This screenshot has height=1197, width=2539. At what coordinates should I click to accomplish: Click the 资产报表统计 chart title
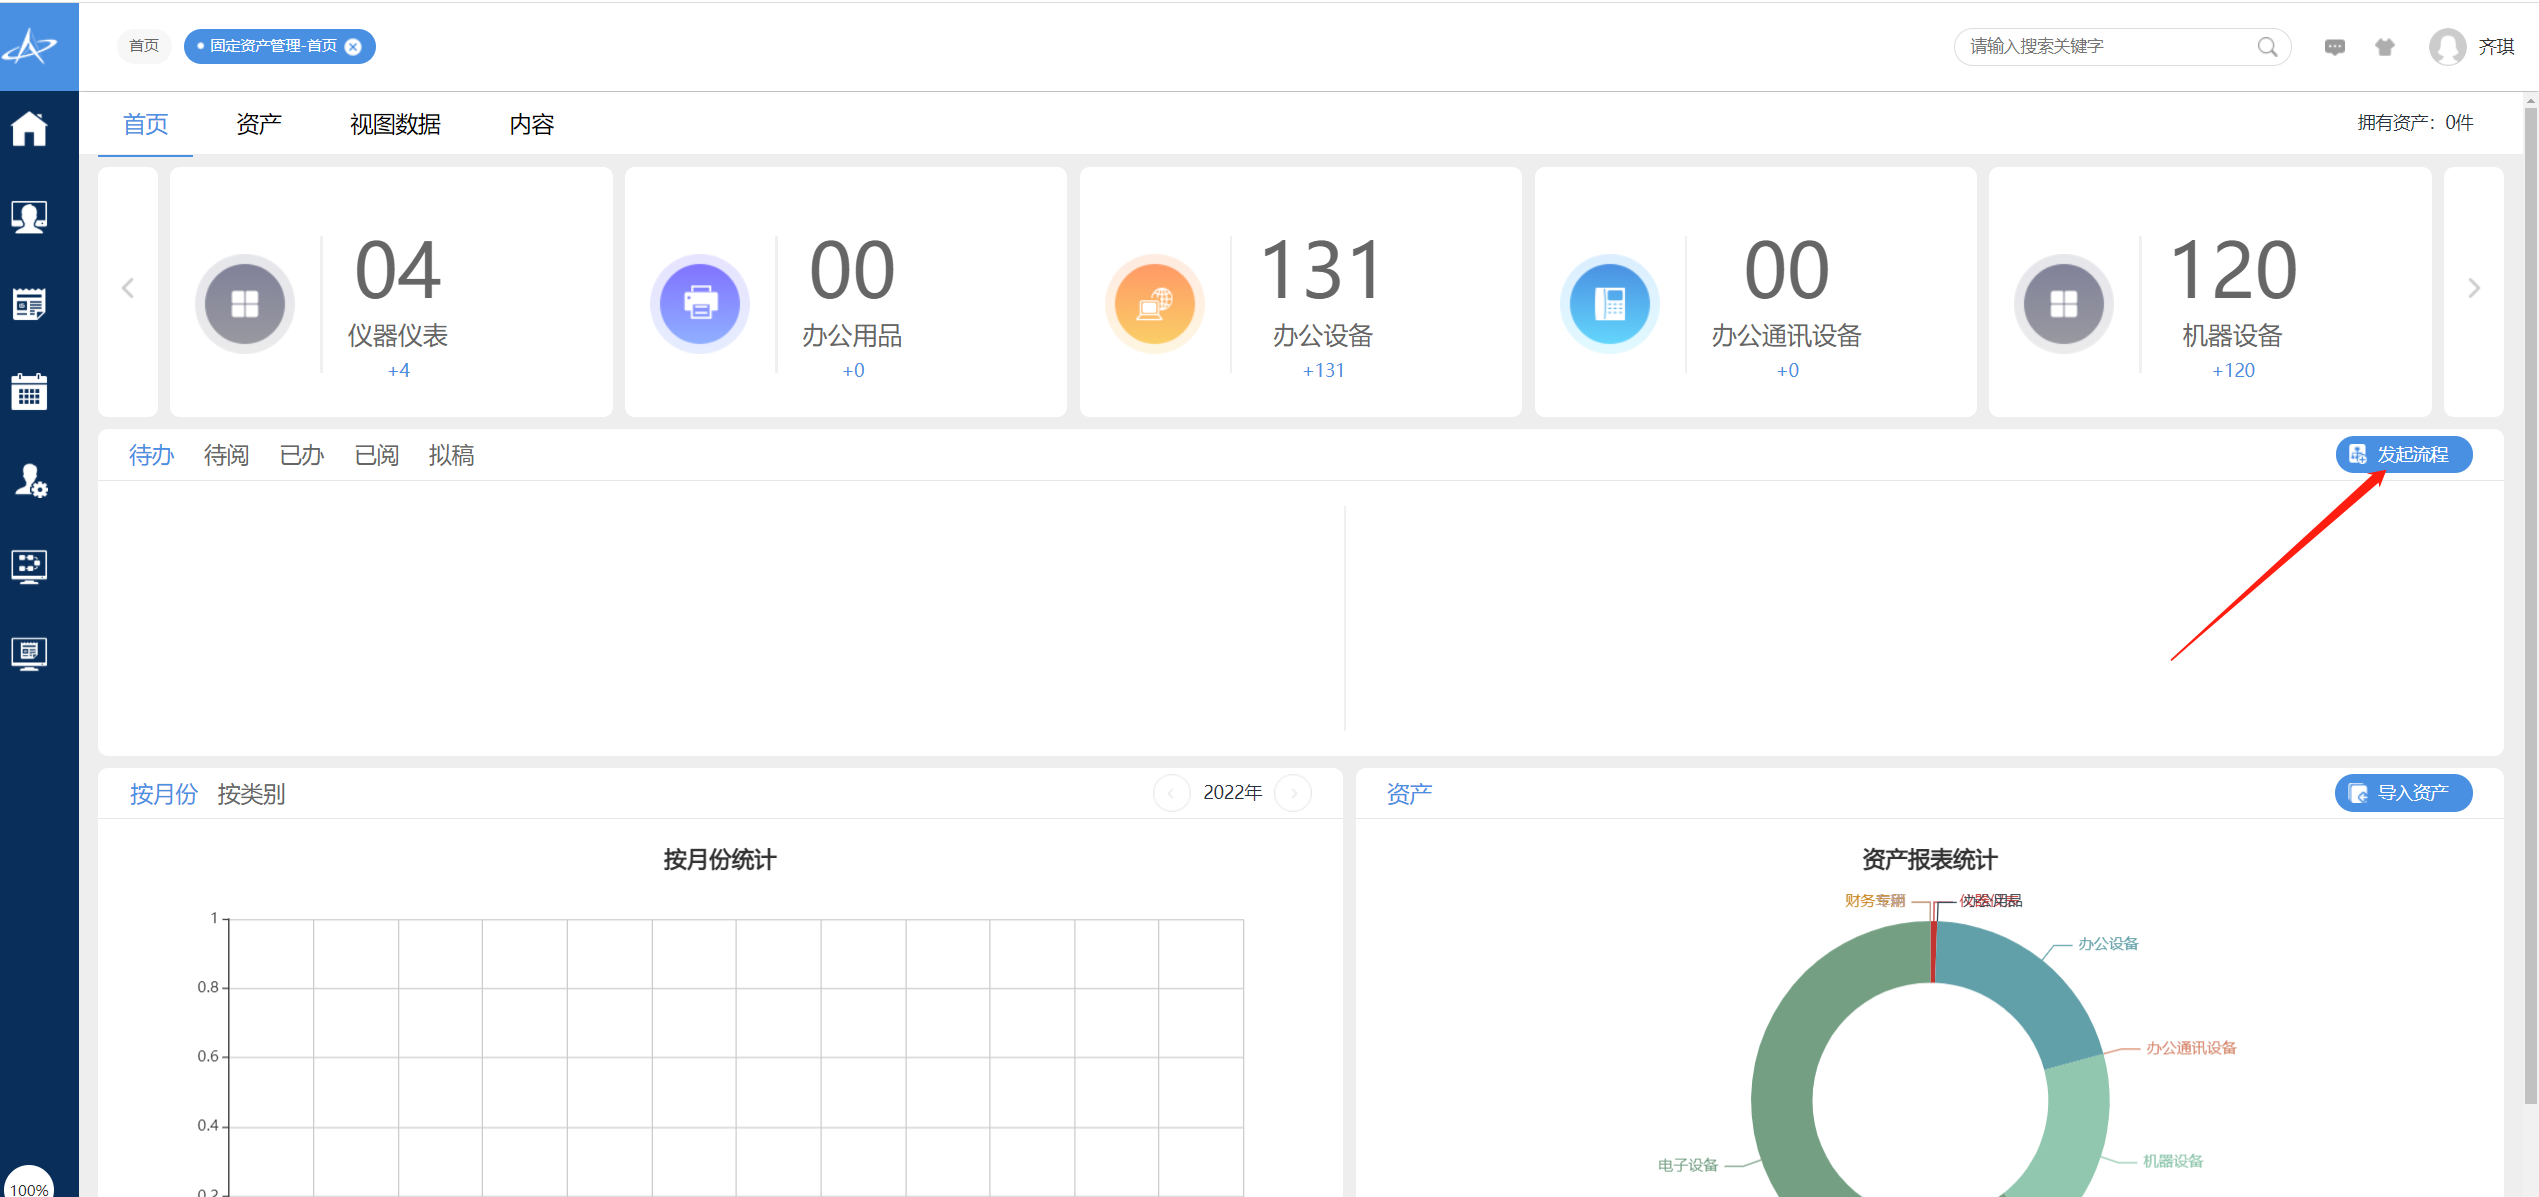tap(1930, 860)
